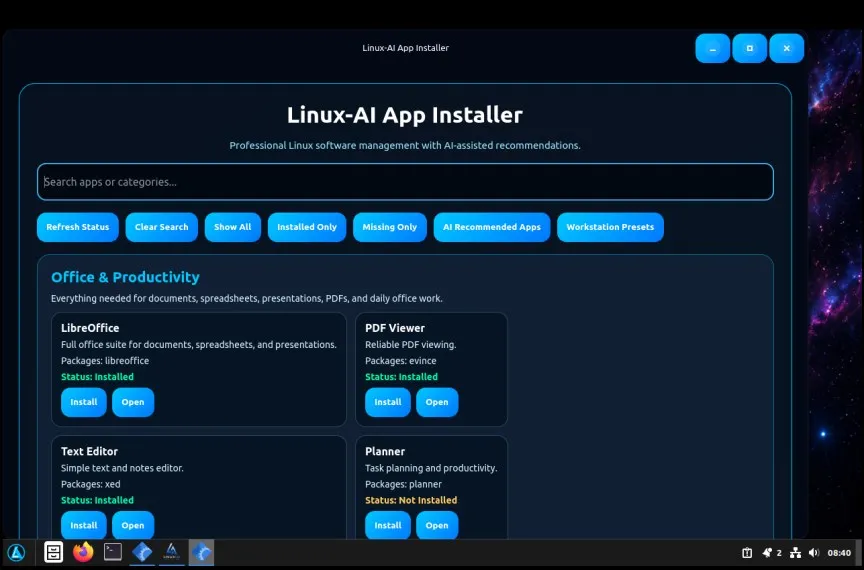Open LibreOffice with its Open button
Image resolution: width=864 pixels, height=570 pixels.
click(x=133, y=402)
